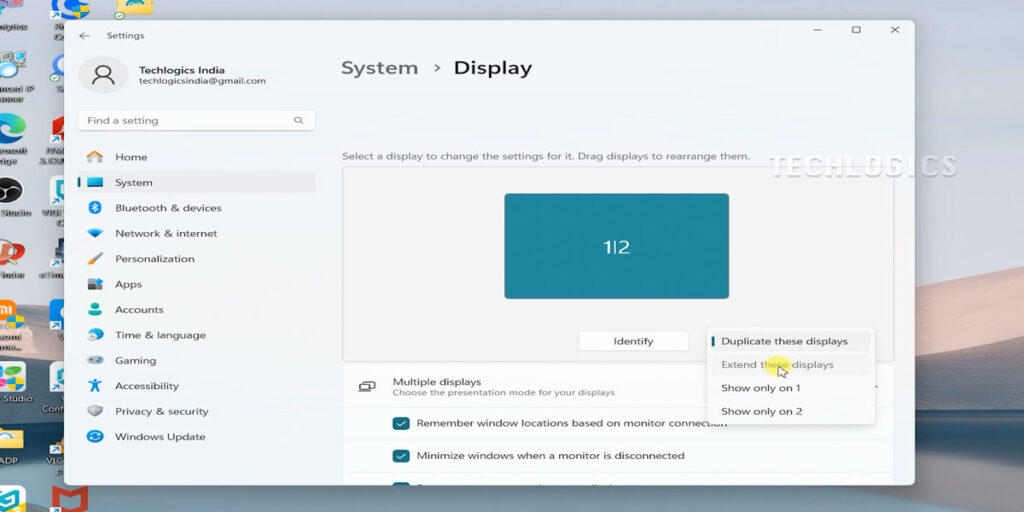Pick Show only on 2
1024x512 pixels.
pos(761,411)
